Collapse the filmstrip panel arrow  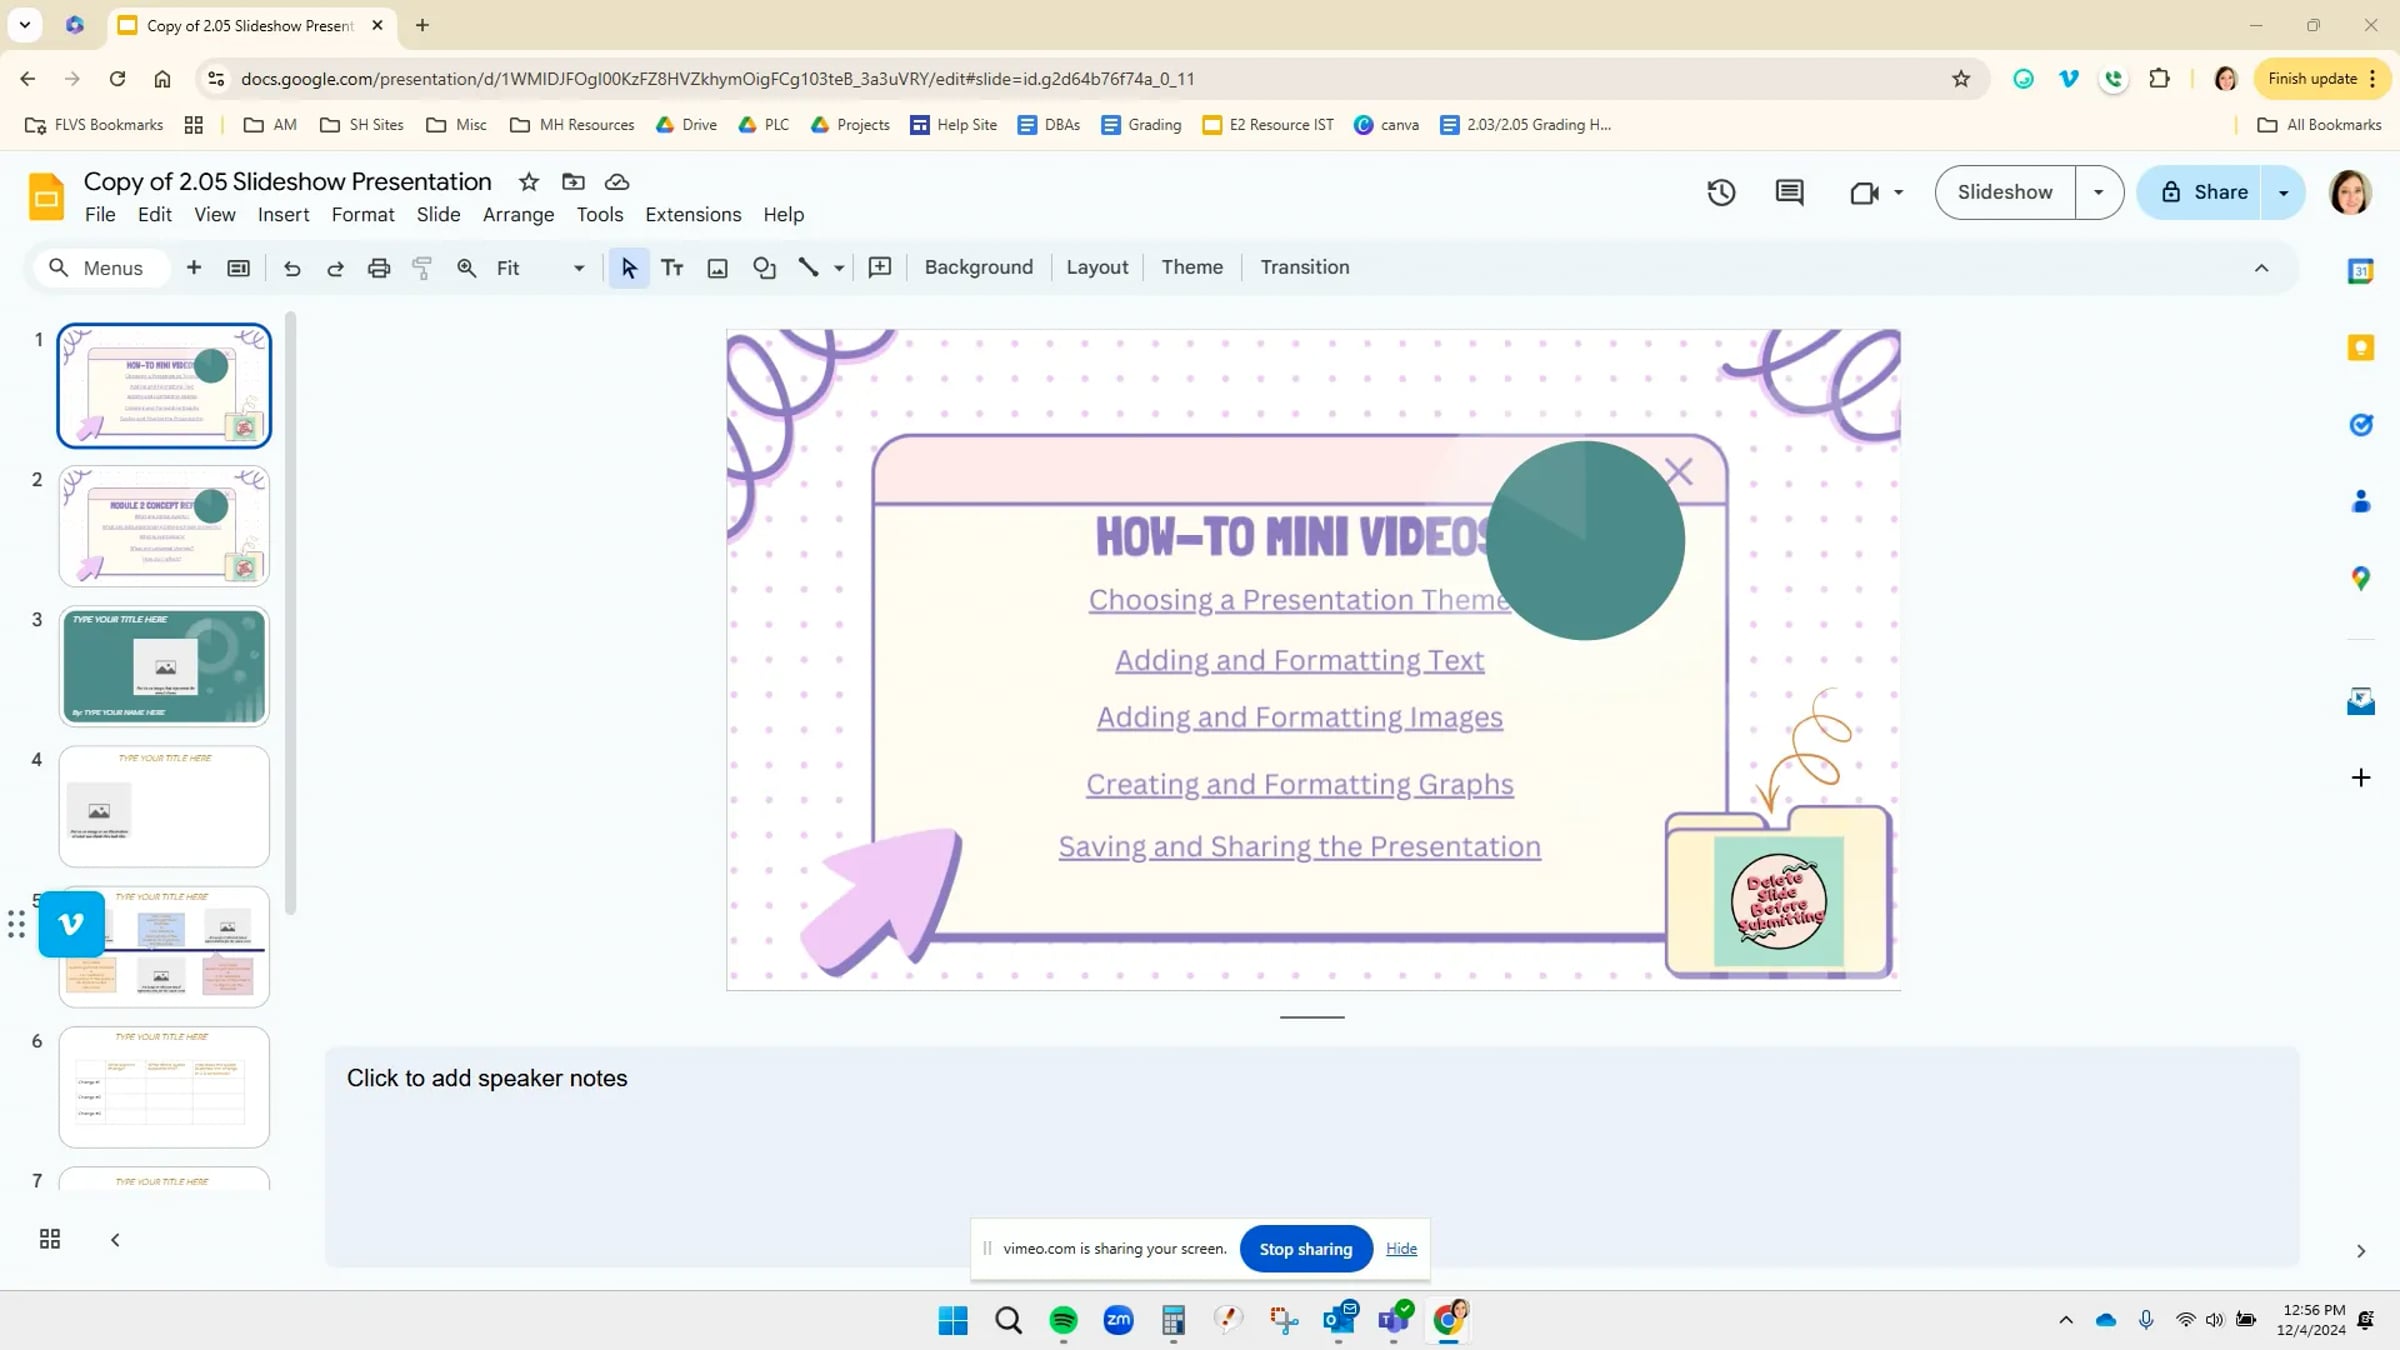(x=115, y=1239)
